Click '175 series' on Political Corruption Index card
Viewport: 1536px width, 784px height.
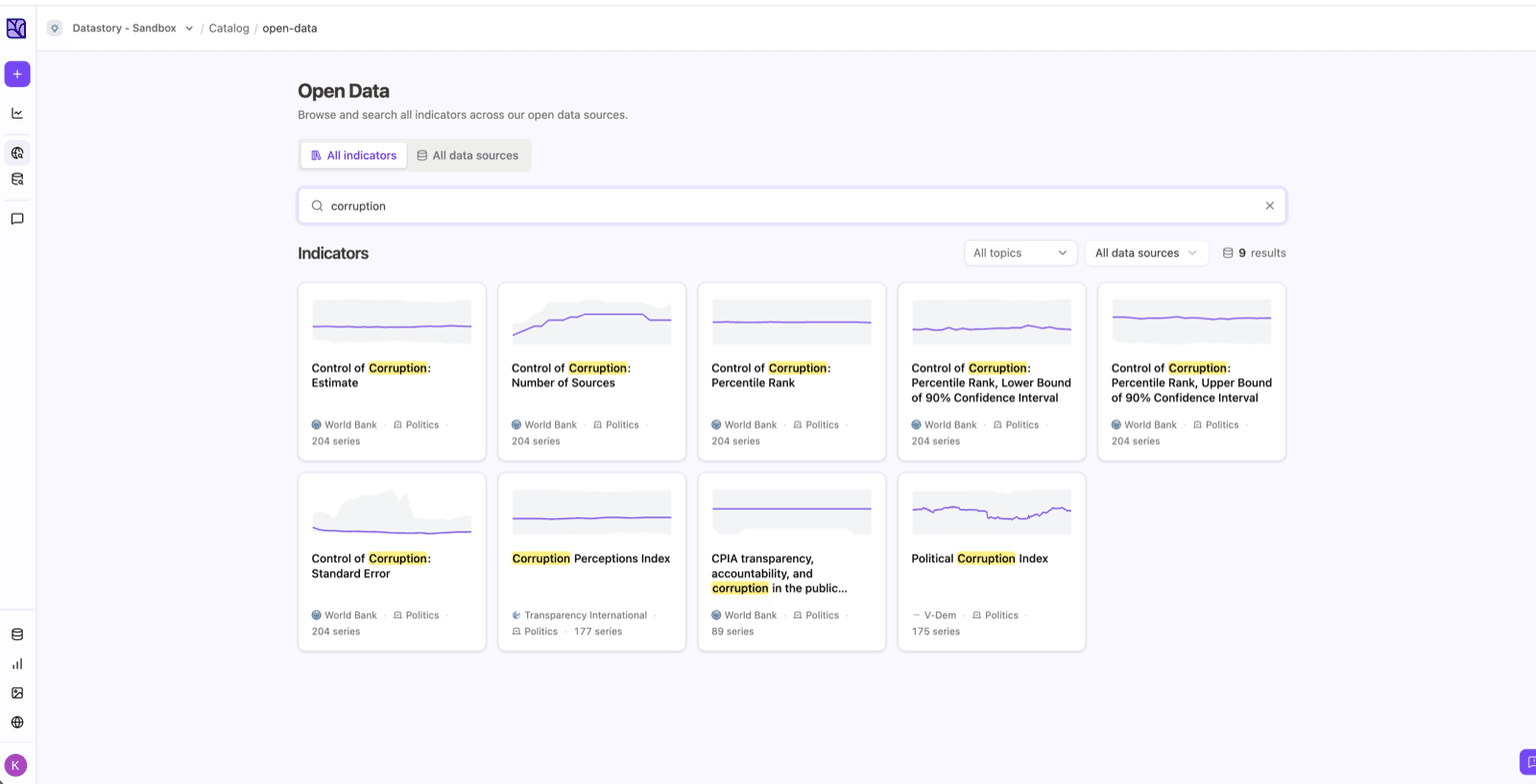[x=936, y=632]
